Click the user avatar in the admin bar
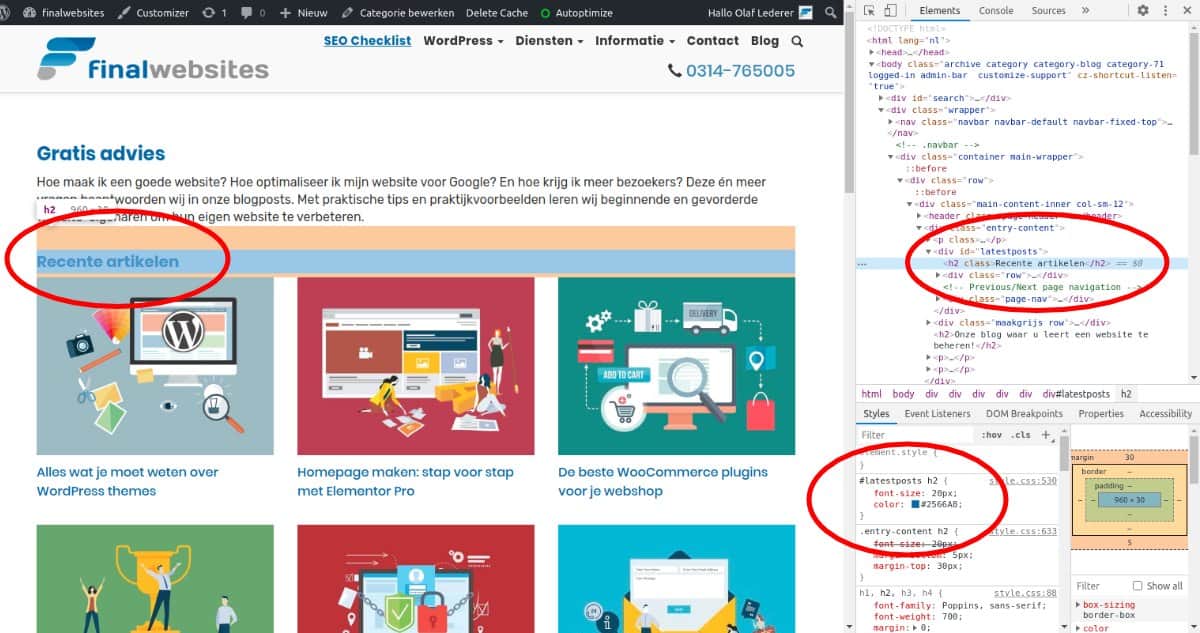Screen dimensions: 1200x633 point(806,13)
